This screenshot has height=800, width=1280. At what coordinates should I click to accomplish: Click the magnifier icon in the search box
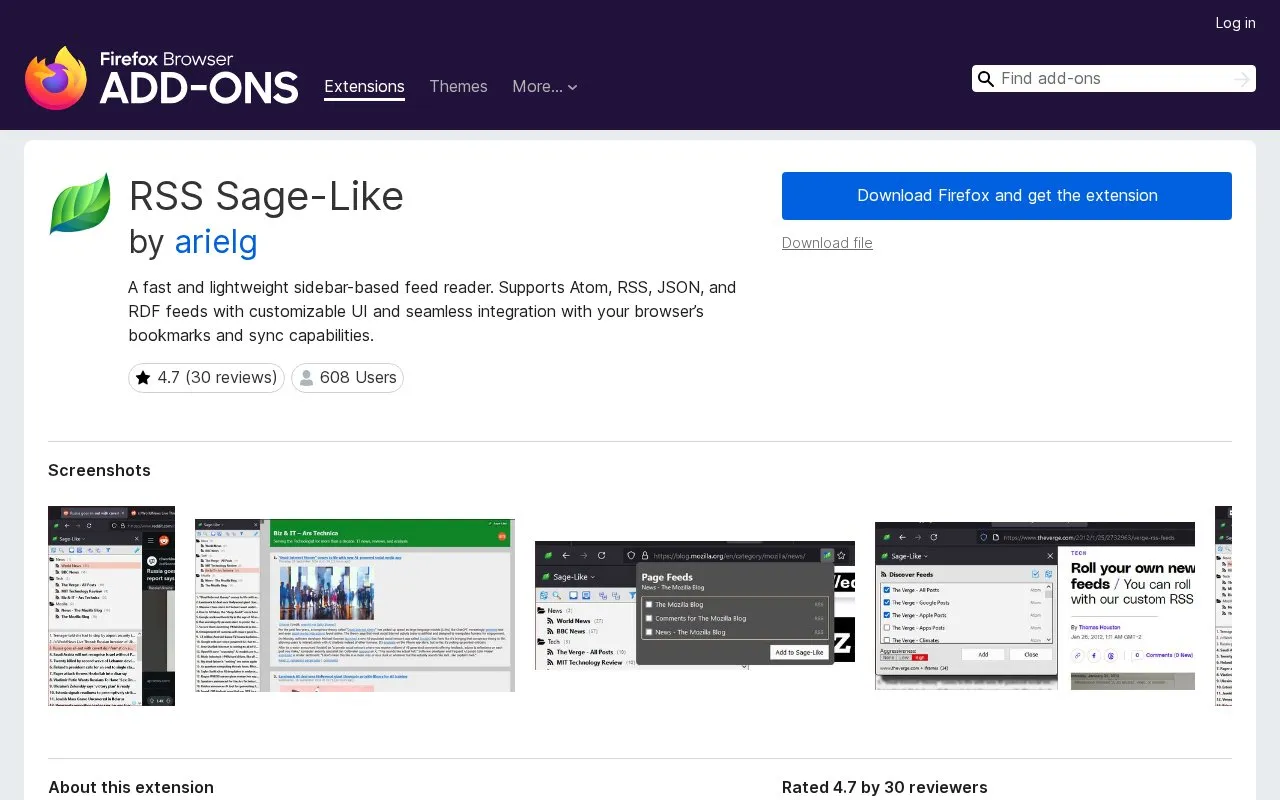[986, 79]
